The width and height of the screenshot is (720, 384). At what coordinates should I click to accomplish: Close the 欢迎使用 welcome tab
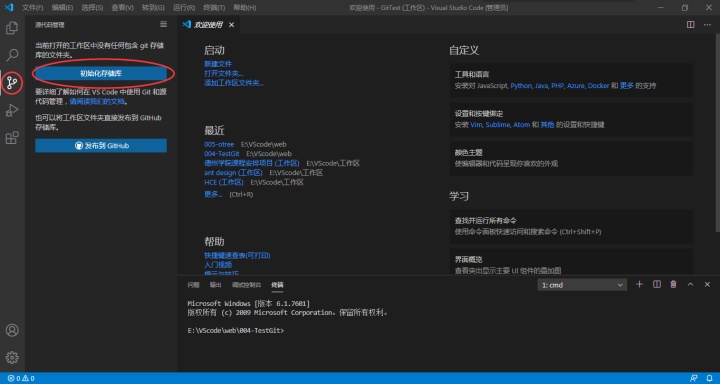(231, 25)
